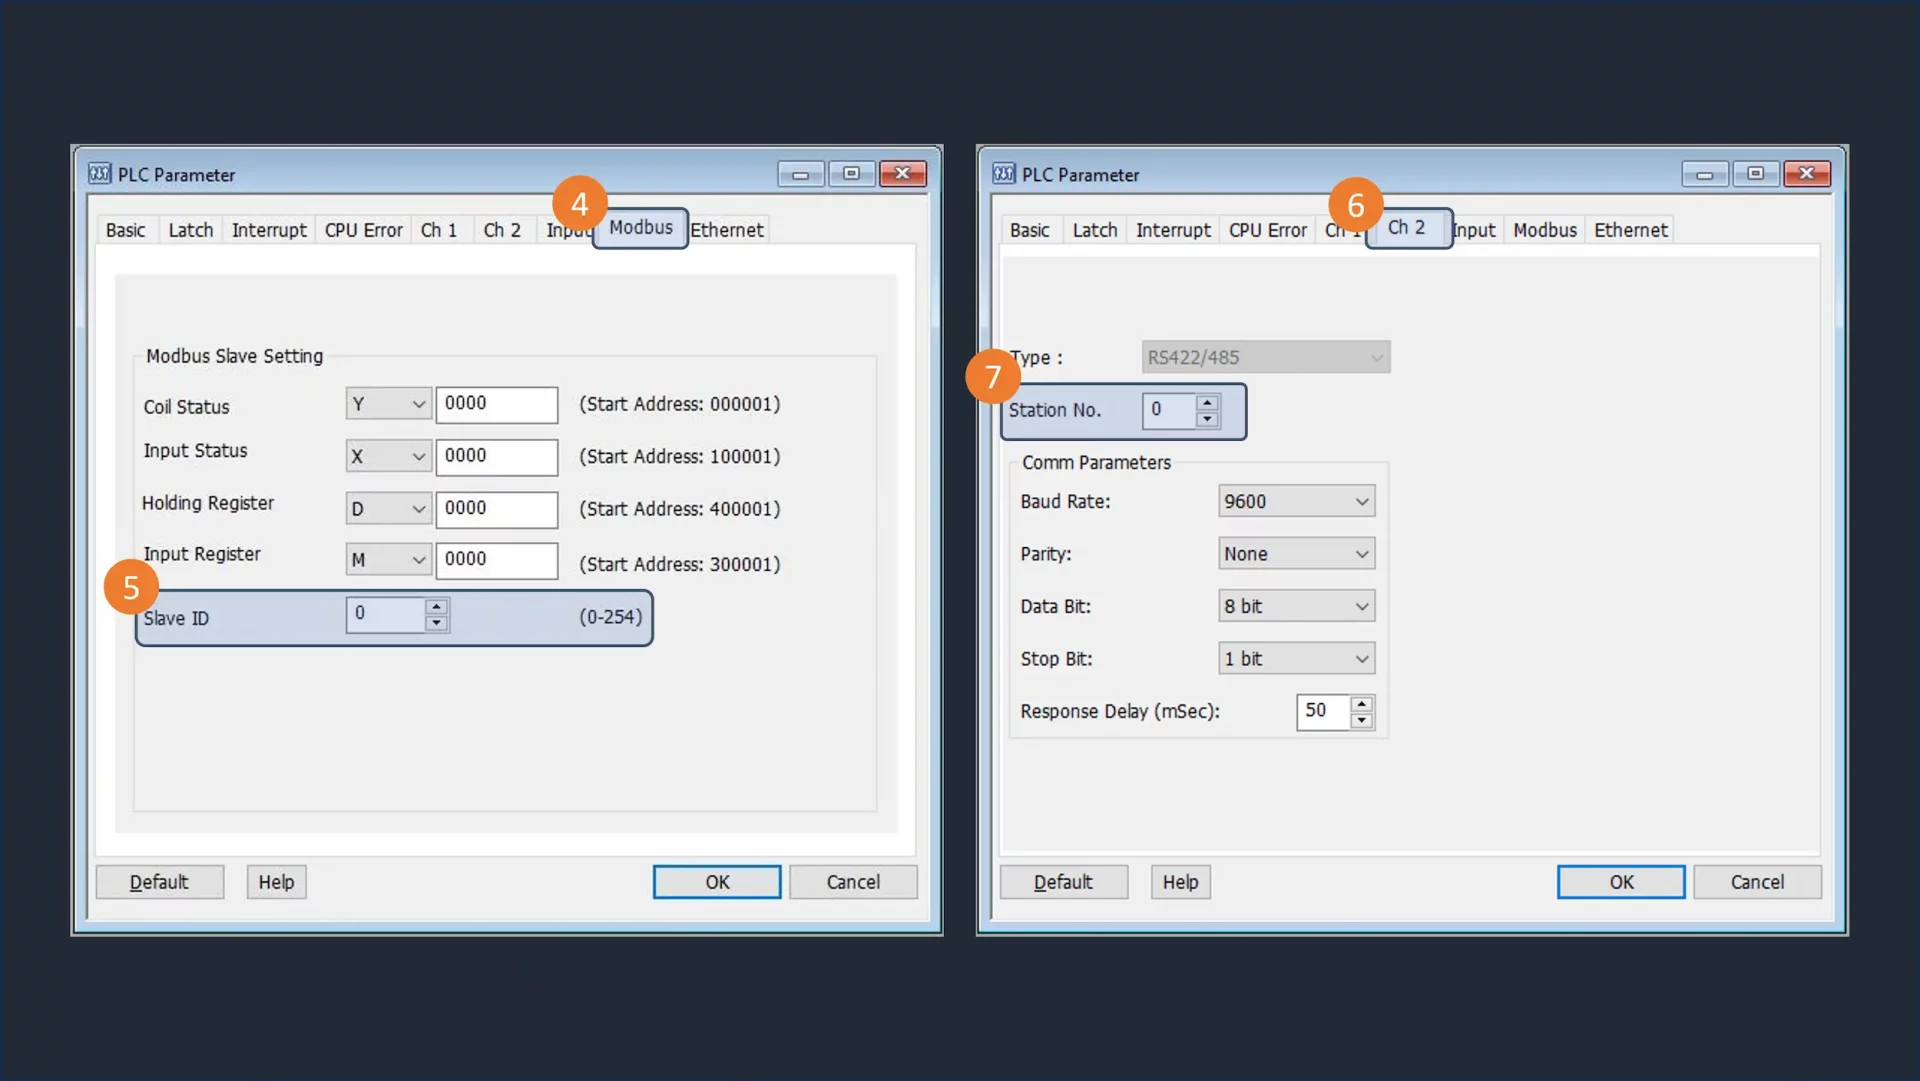Open the Ethernet tab in left dialog
The height and width of the screenshot is (1081, 1920).
(727, 230)
